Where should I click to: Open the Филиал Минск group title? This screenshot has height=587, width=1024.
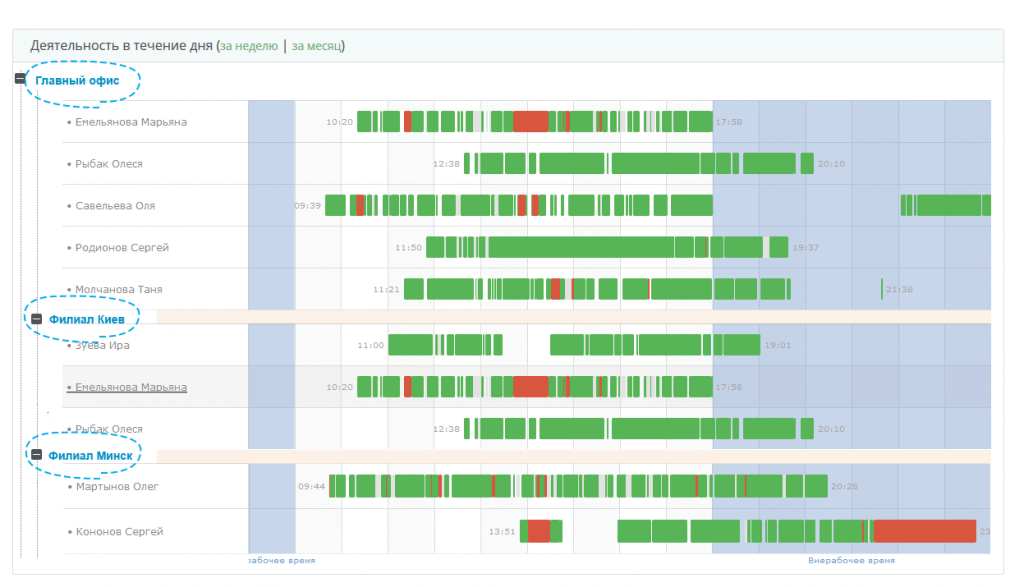coord(90,455)
